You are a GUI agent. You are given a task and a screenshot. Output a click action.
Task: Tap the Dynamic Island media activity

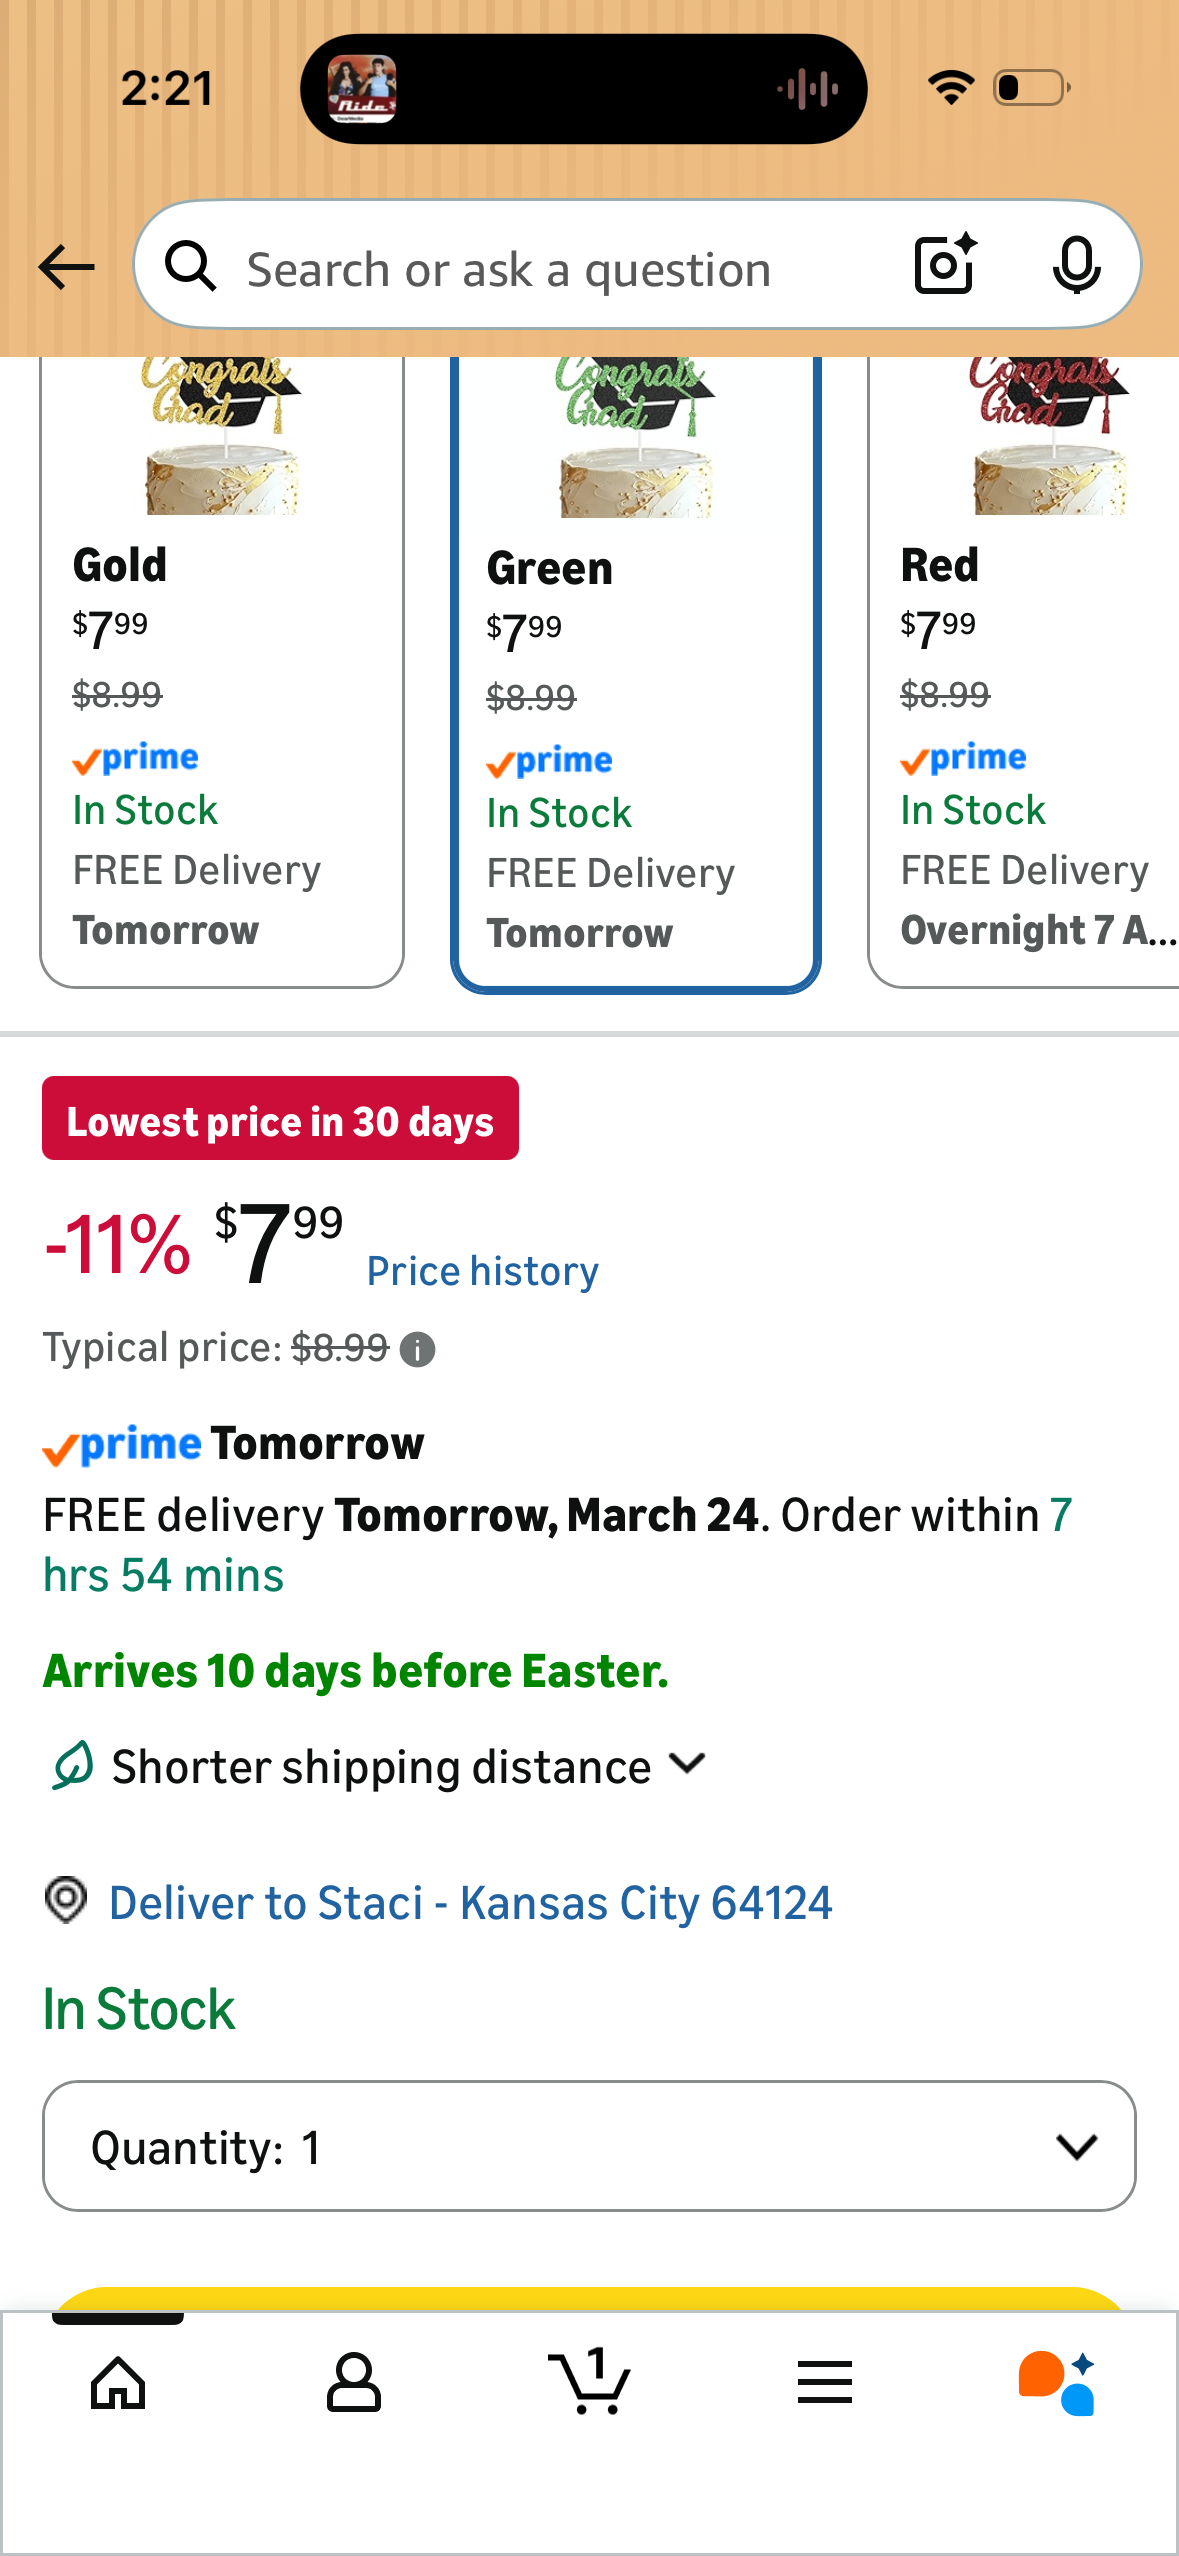click(x=584, y=89)
